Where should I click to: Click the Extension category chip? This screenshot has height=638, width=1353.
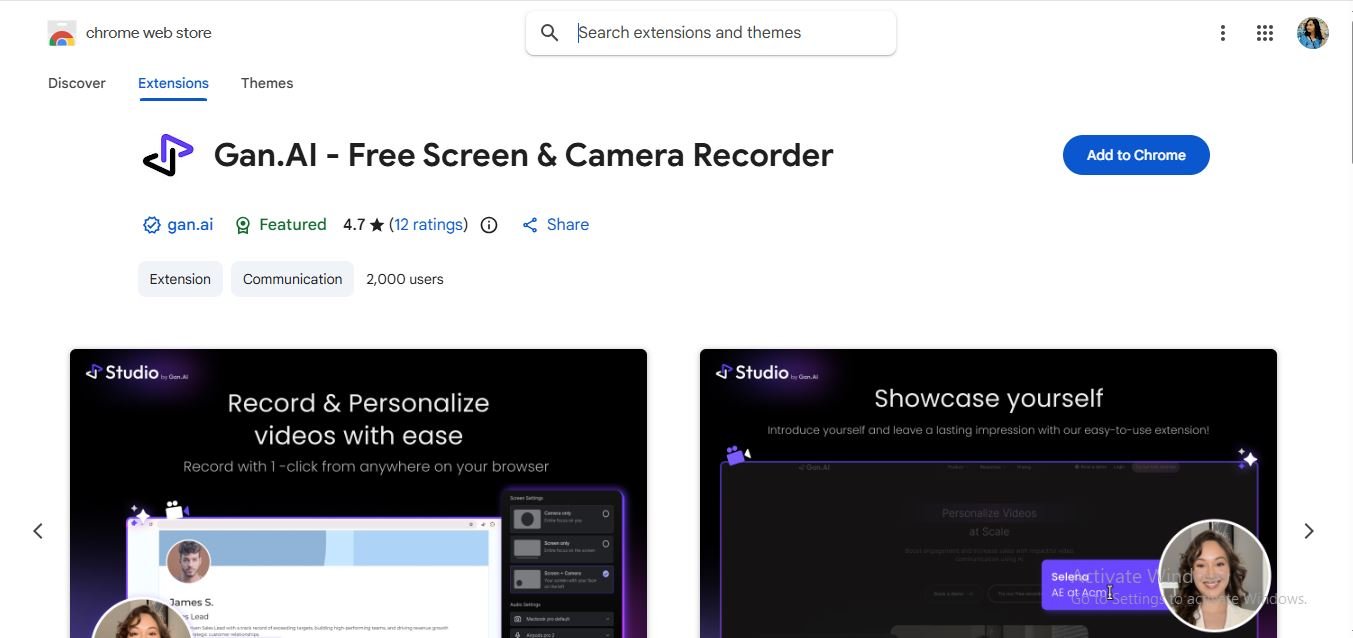click(180, 279)
